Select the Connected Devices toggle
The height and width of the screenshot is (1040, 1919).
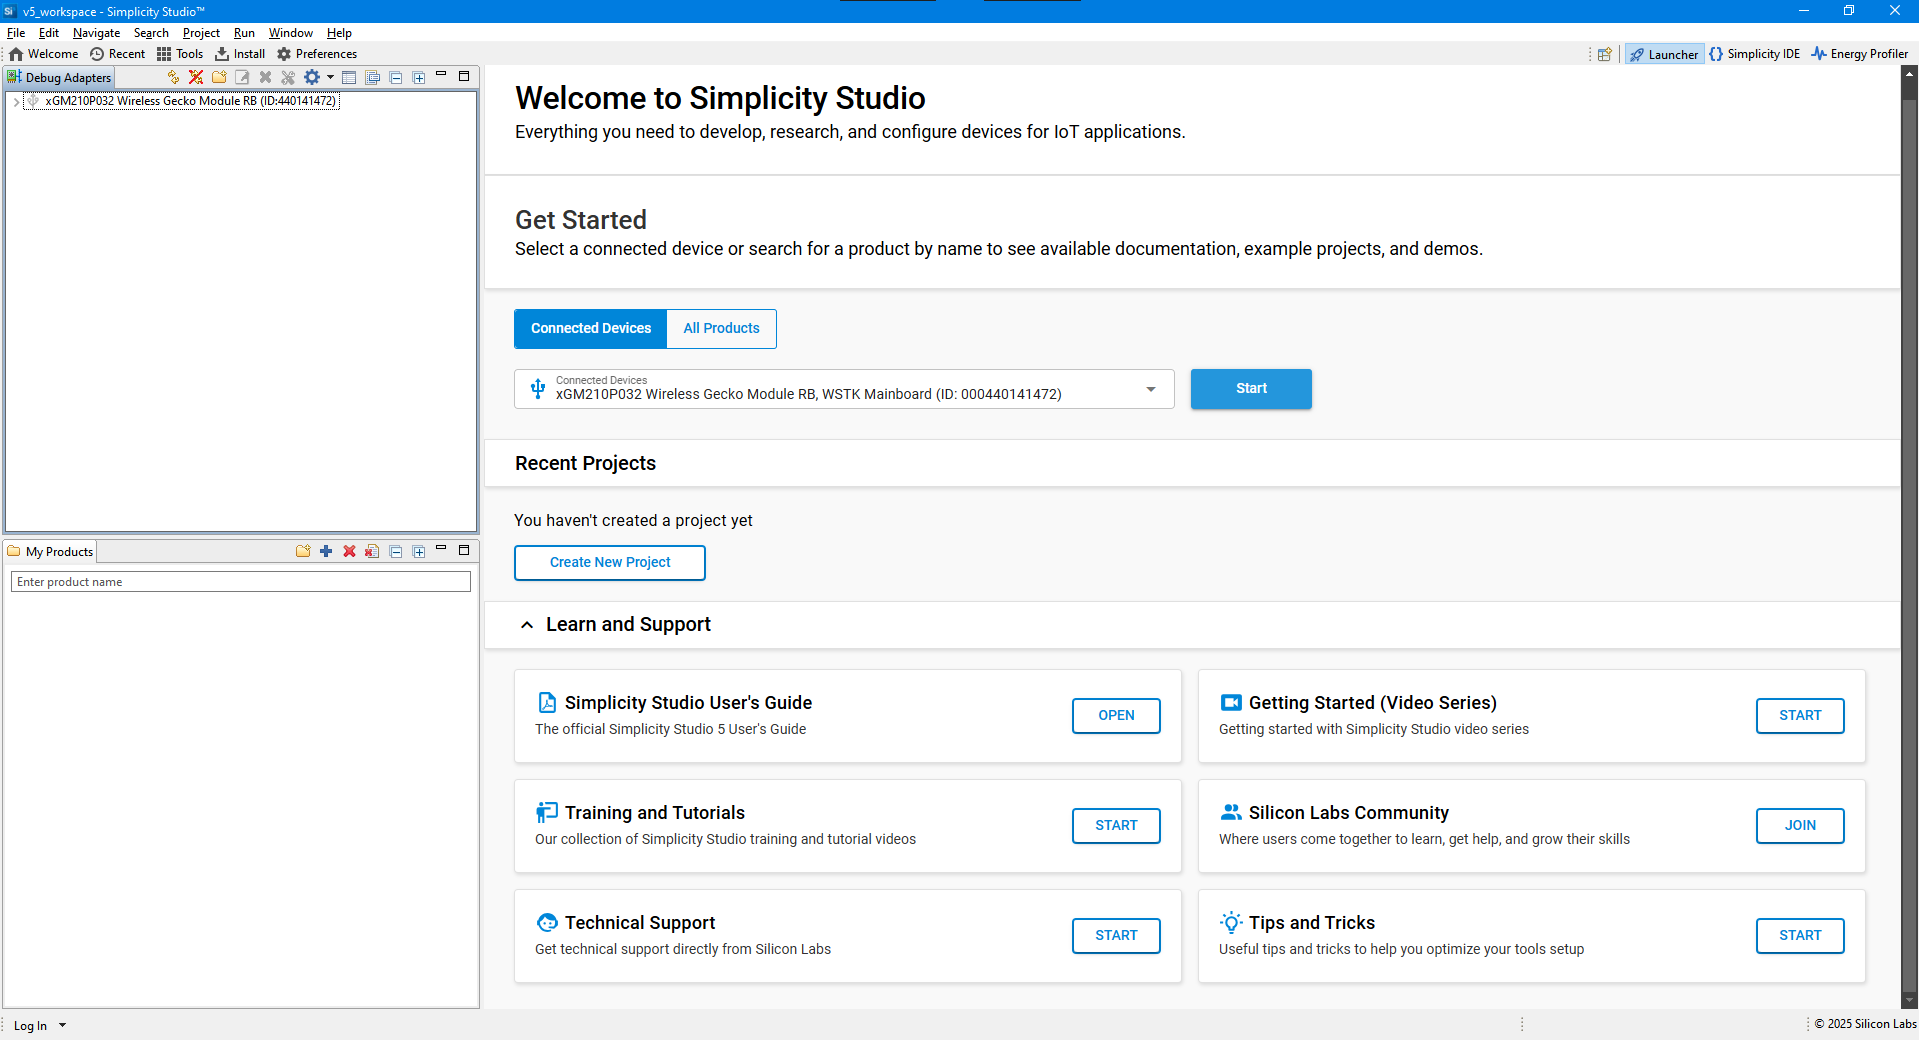pyautogui.click(x=591, y=329)
